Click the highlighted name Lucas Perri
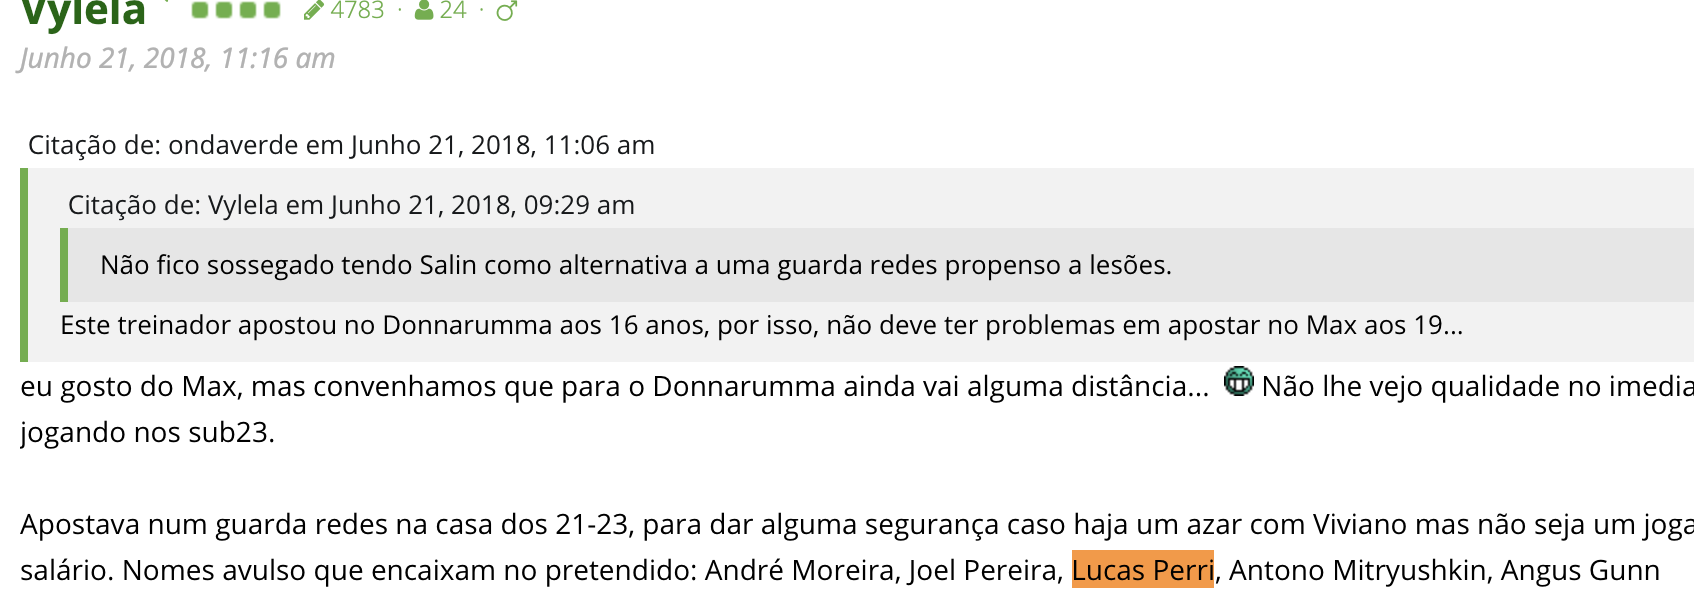Viewport: 1694px width, 612px height. pyautogui.click(x=1142, y=570)
